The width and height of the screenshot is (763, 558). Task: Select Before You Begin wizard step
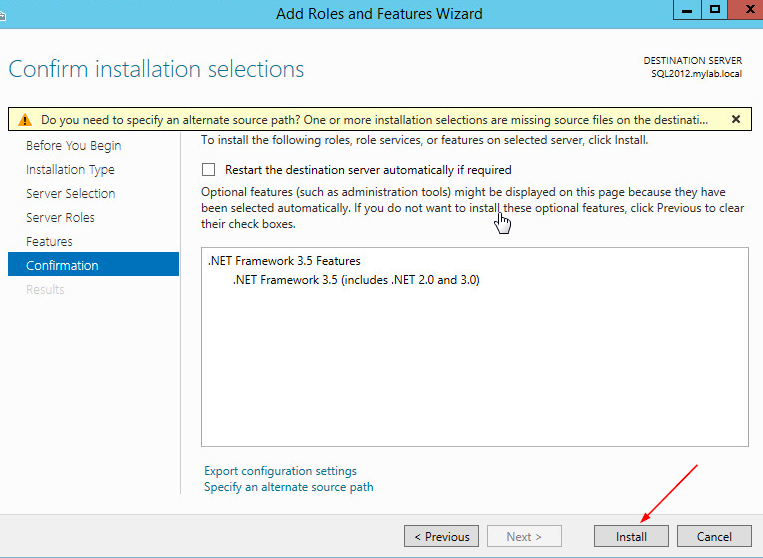[x=73, y=145]
